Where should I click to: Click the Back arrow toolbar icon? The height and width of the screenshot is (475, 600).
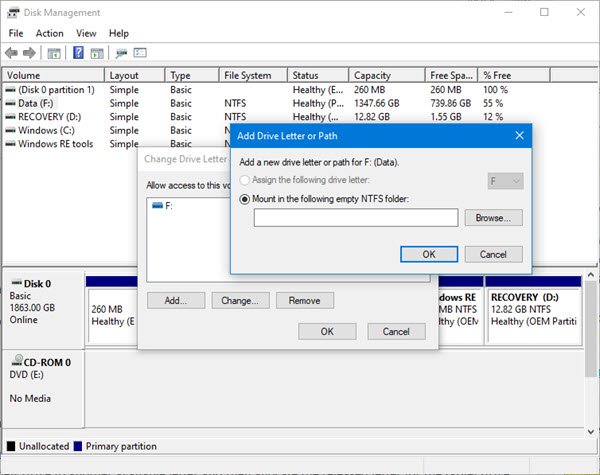click(12, 53)
